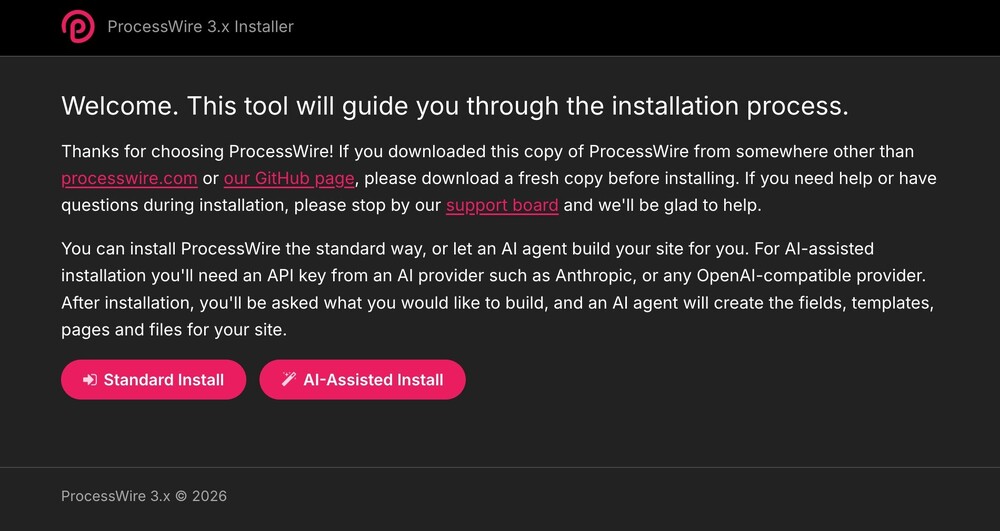Click the © copyright symbol in the footer

coord(180,496)
